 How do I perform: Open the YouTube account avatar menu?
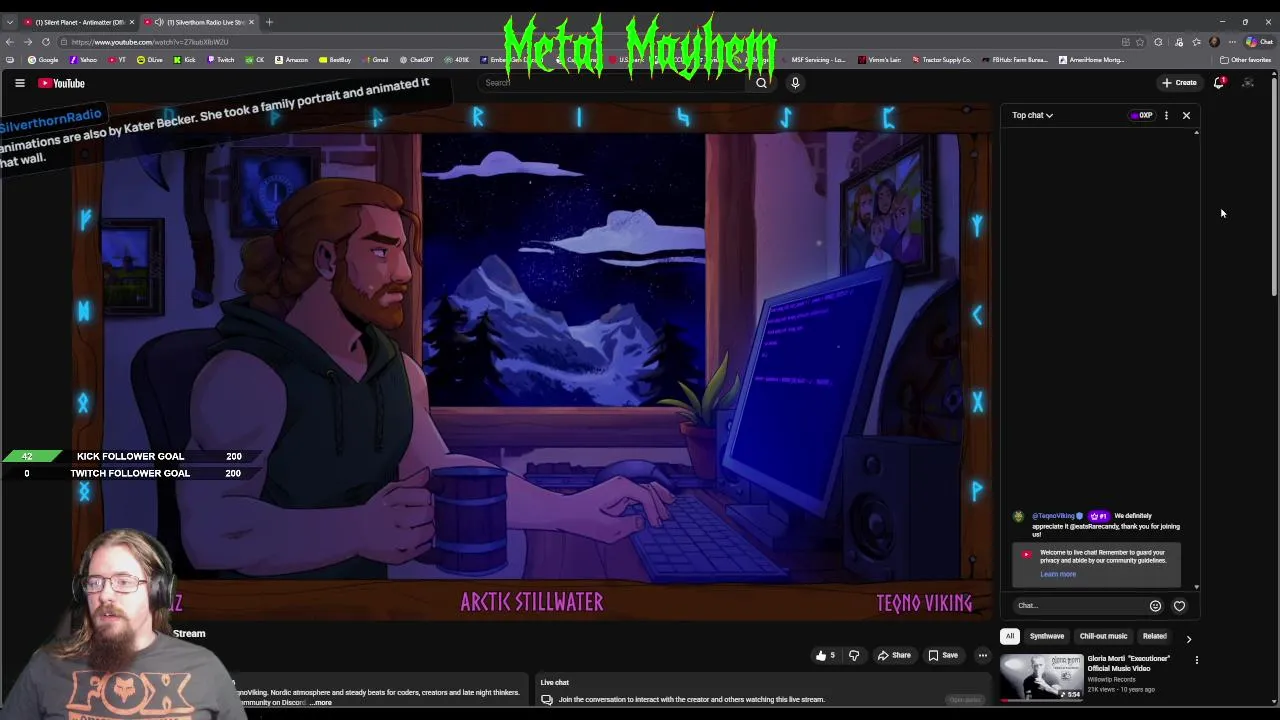[x=1248, y=83]
